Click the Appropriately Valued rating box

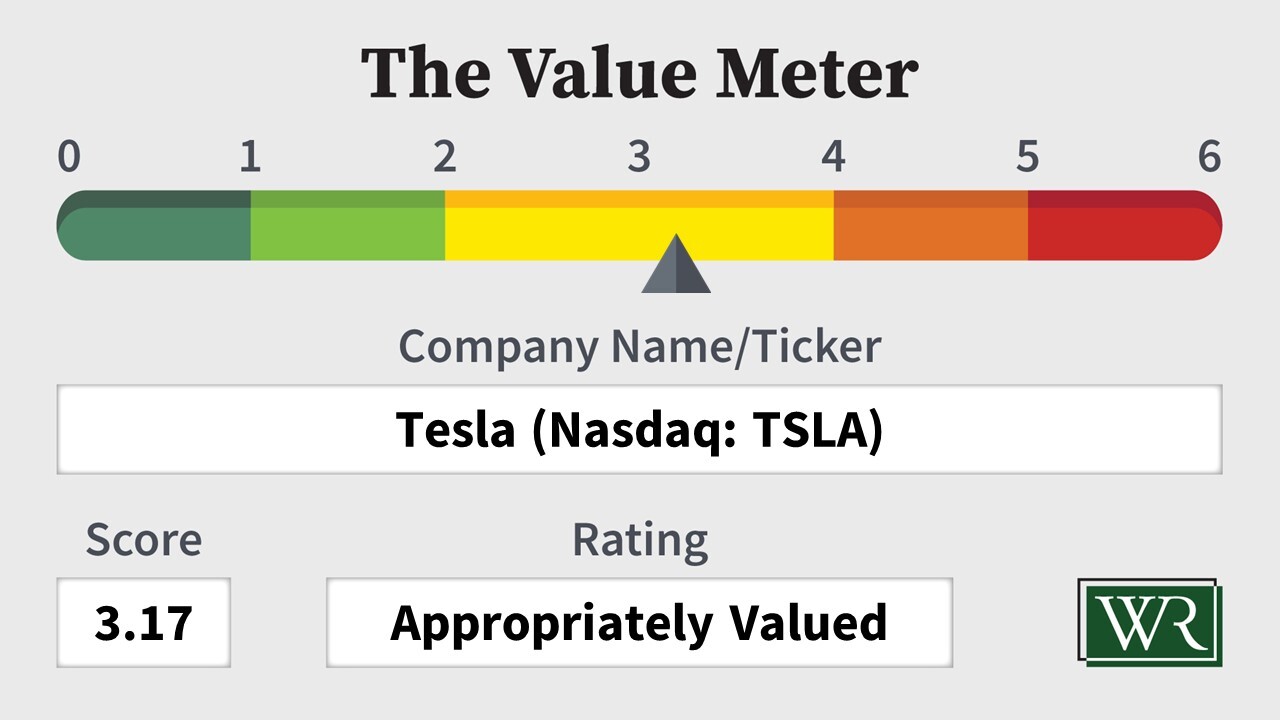639,622
